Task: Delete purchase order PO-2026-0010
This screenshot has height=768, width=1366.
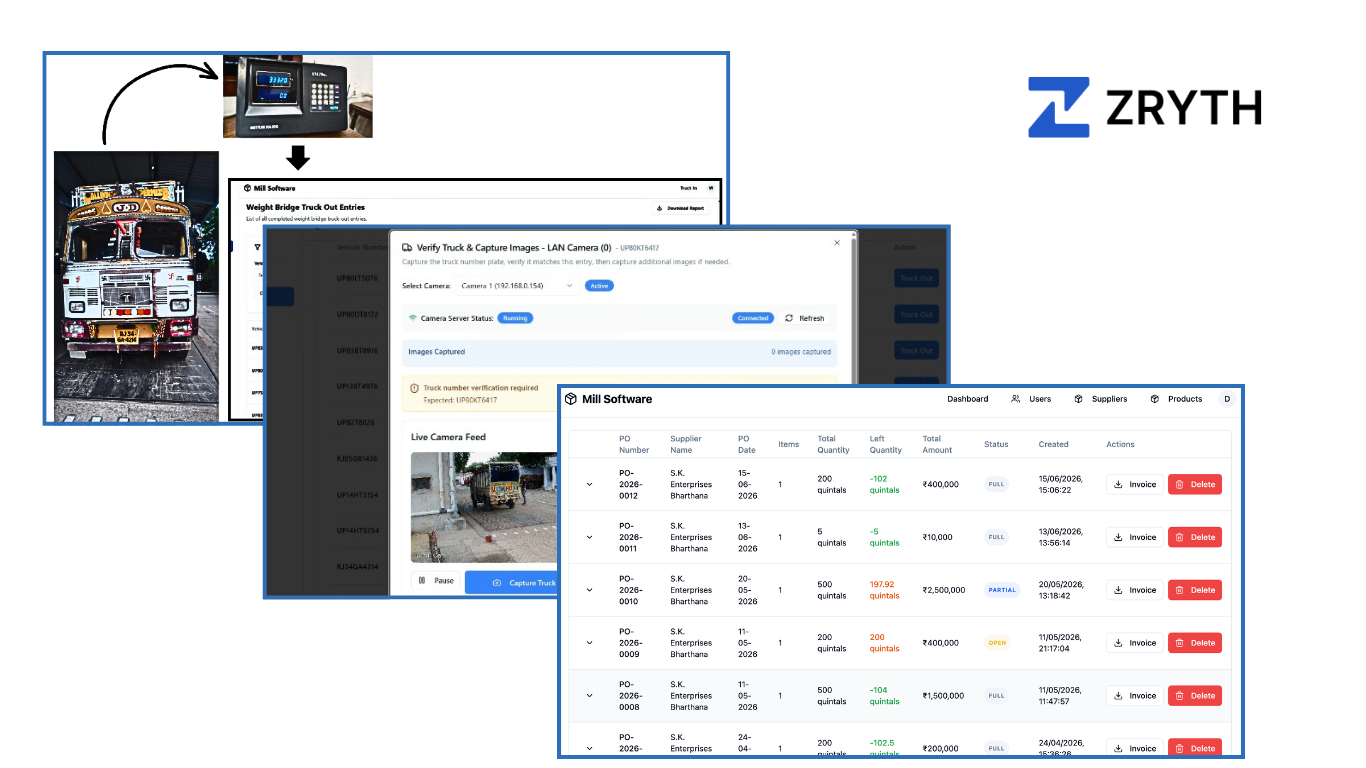Action: 1195,590
